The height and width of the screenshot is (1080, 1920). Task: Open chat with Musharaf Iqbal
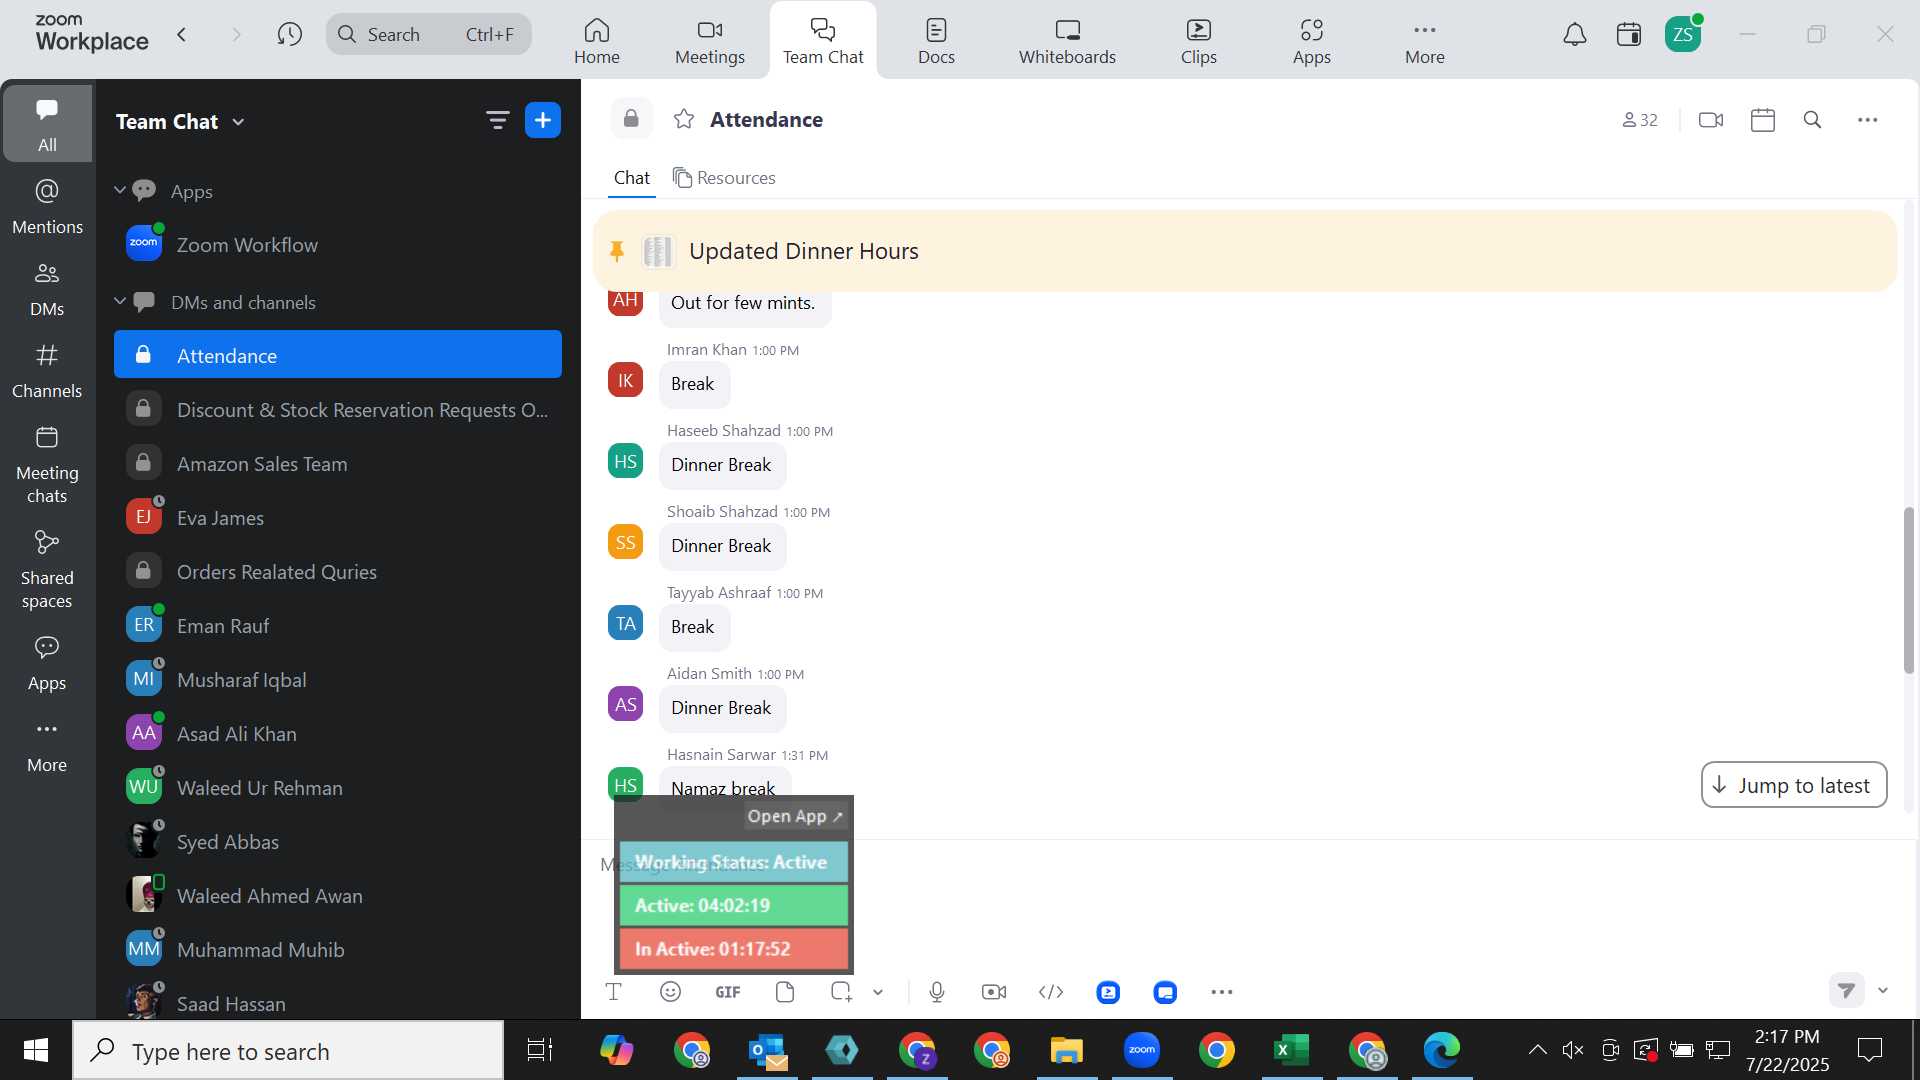coord(338,680)
